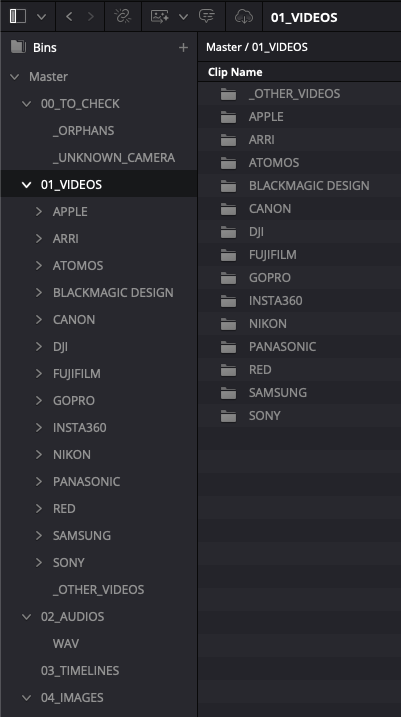The width and height of the screenshot is (401, 717).
Task: Select the BLACKMAGIC DESIGN name in clip list
Action: click(309, 186)
